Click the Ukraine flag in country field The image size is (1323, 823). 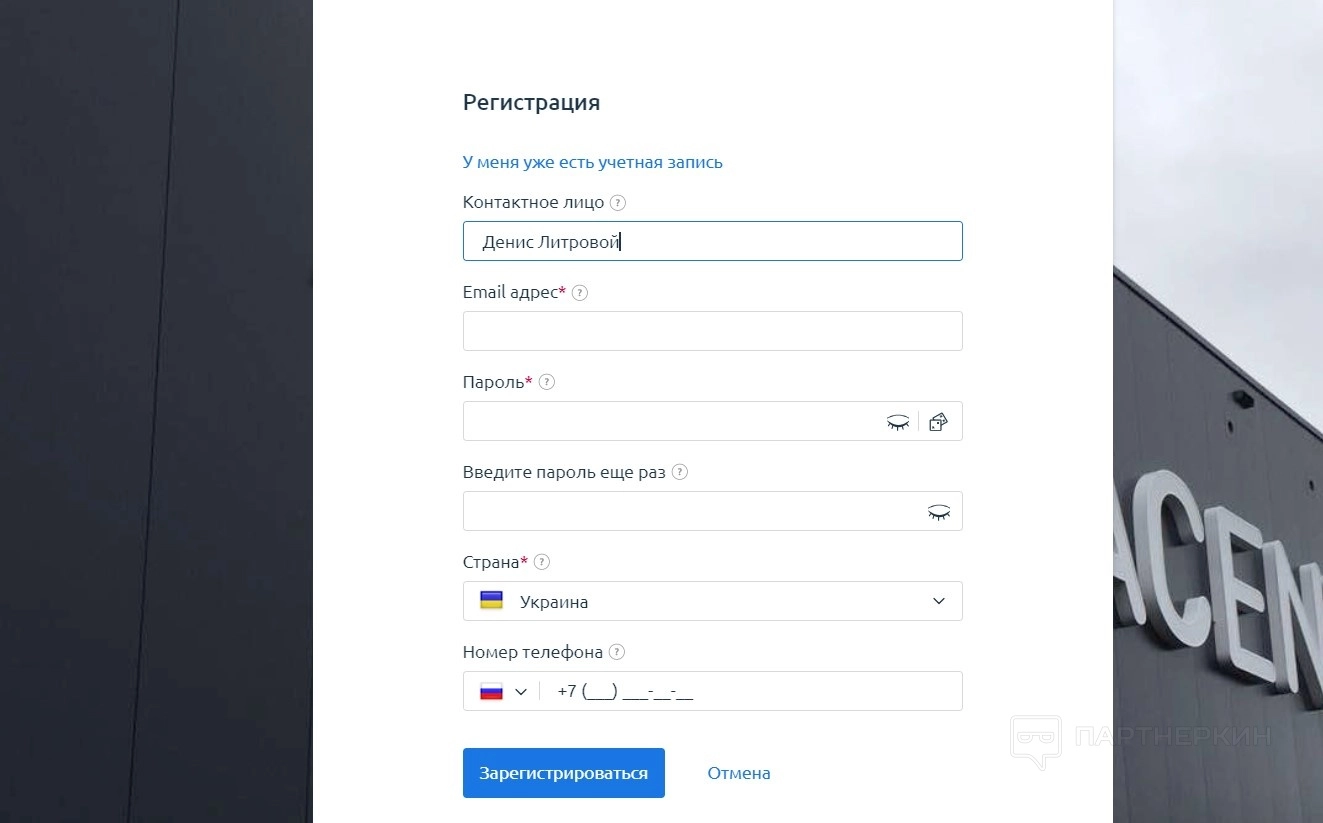pos(491,601)
